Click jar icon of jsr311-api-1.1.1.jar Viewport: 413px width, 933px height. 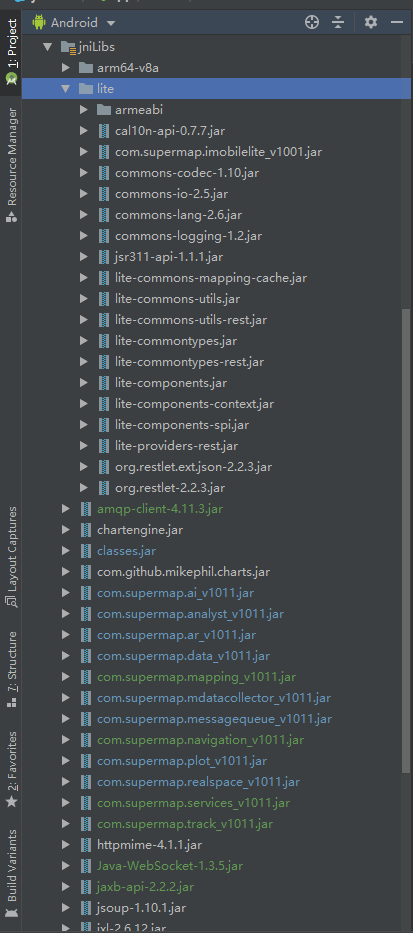104,256
